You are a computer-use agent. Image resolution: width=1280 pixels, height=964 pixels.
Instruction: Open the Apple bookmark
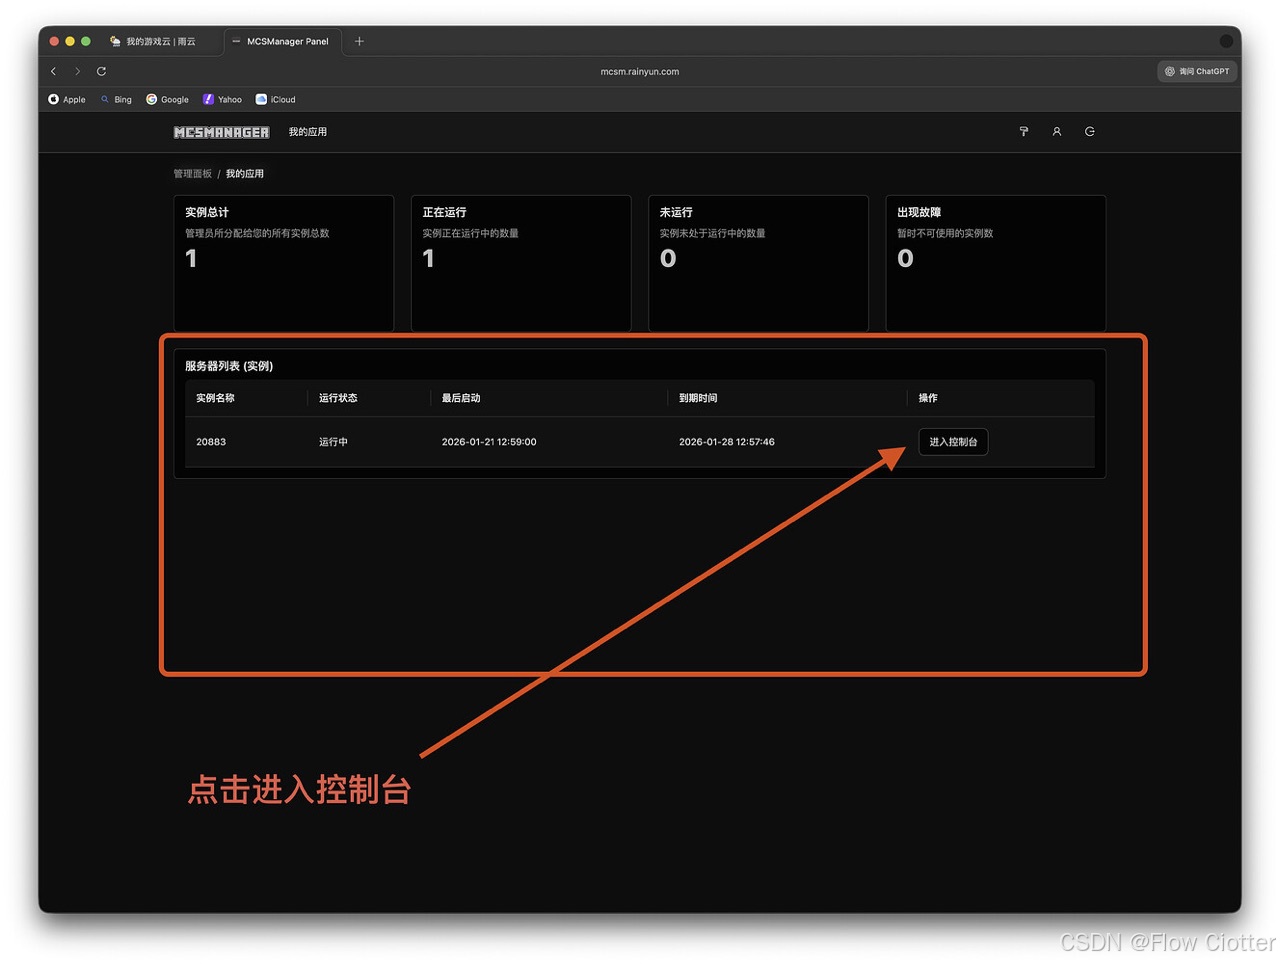pos(67,99)
